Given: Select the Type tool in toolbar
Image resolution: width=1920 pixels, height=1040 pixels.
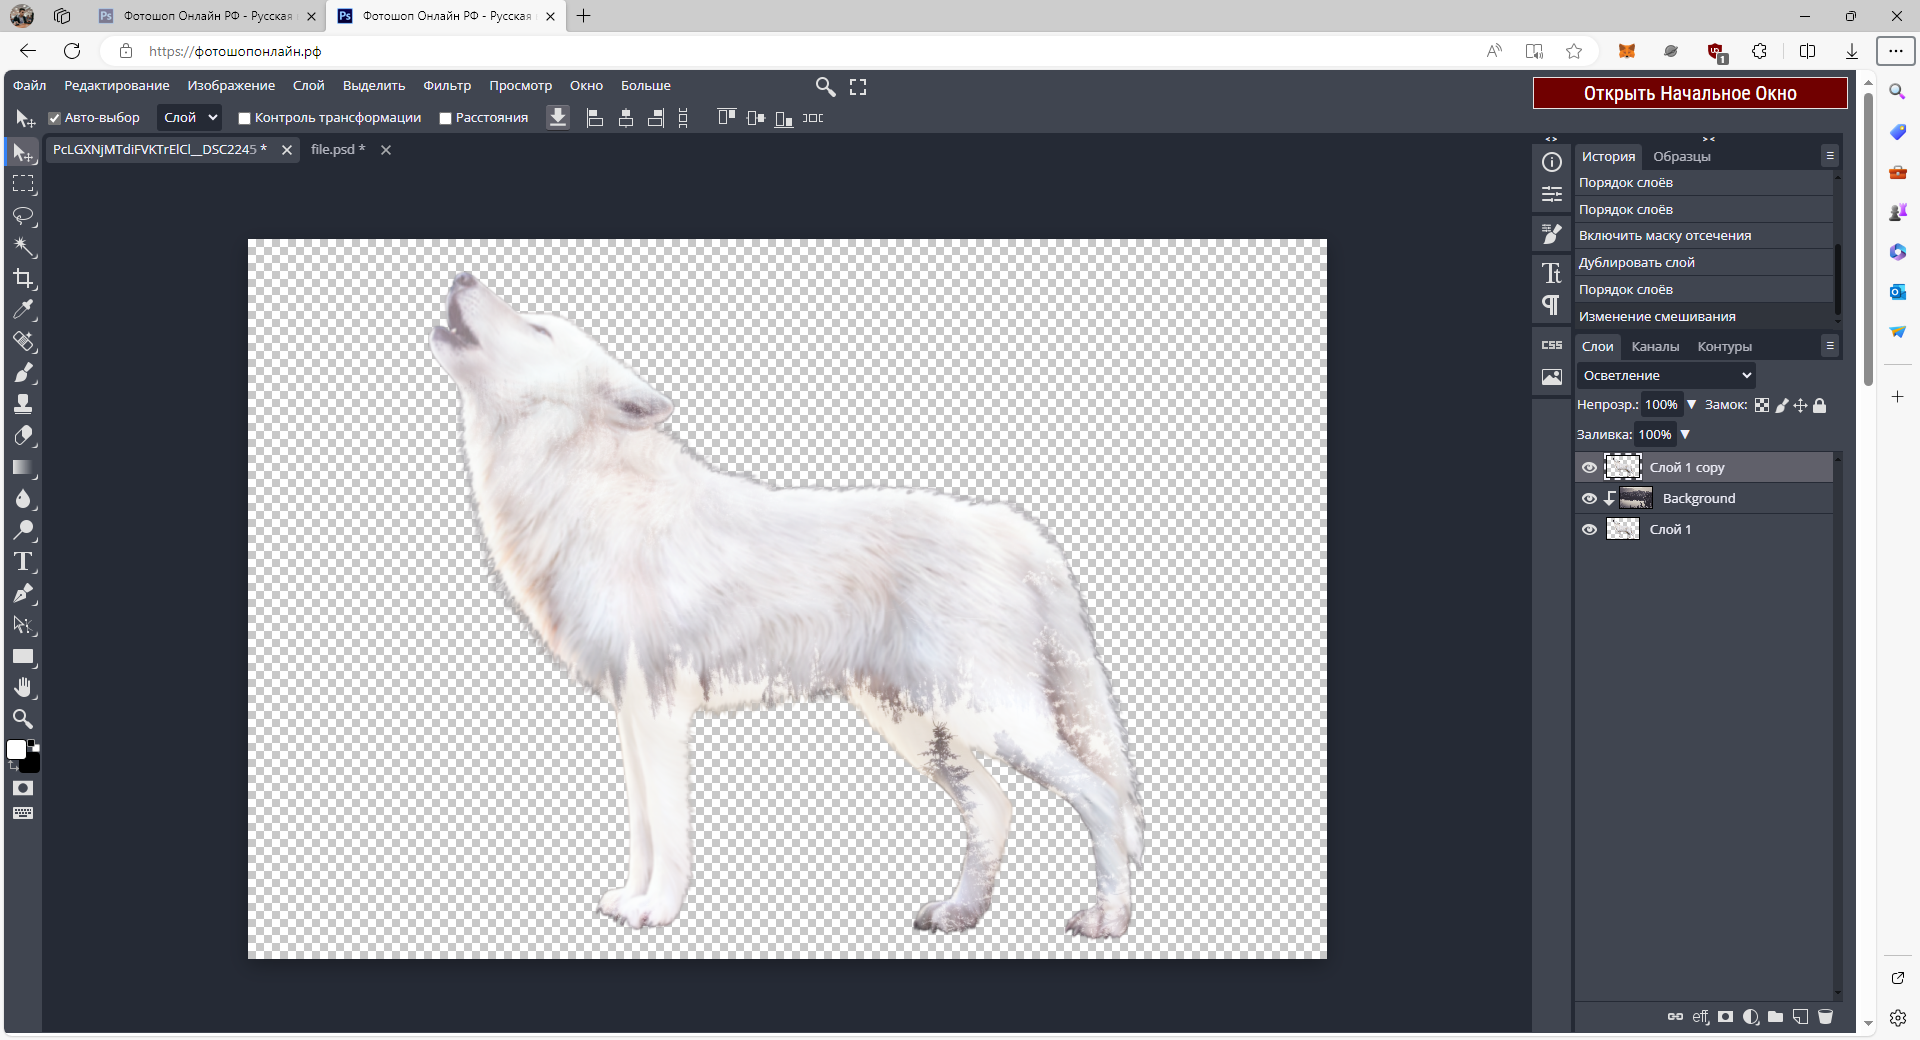Looking at the screenshot, I should tap(23, 562).
